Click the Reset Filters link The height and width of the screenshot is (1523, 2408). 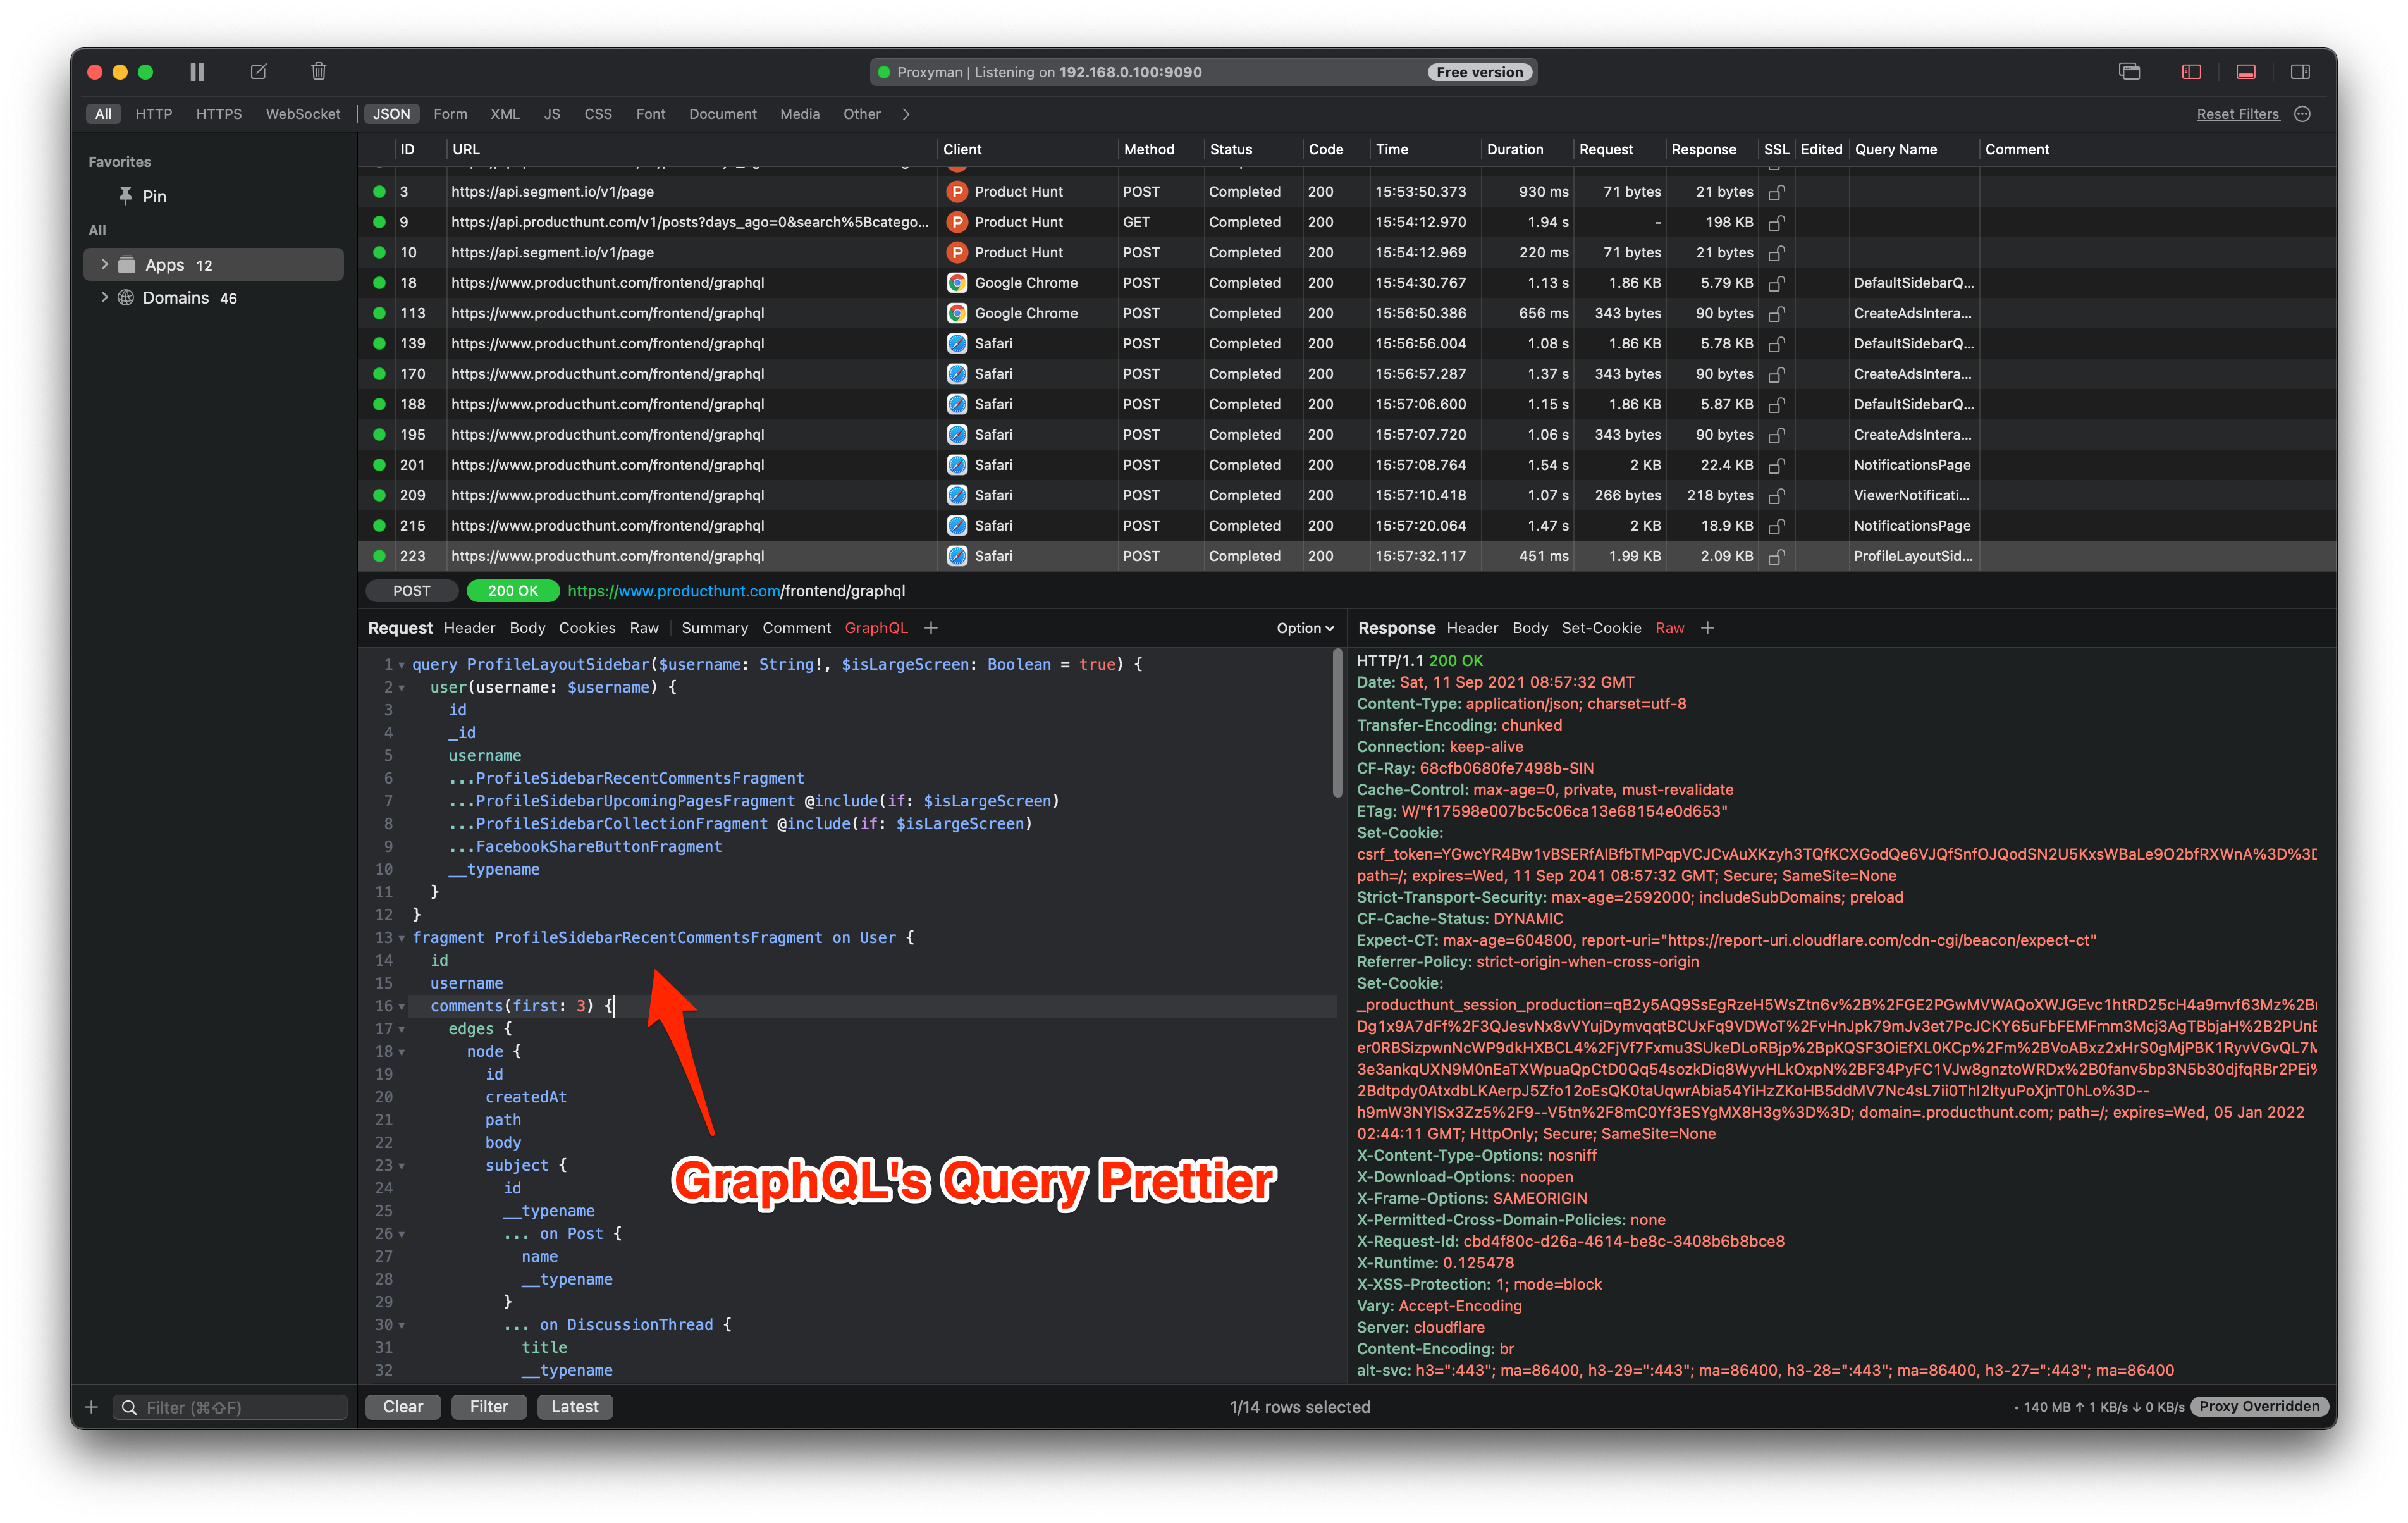(2237, 114)
